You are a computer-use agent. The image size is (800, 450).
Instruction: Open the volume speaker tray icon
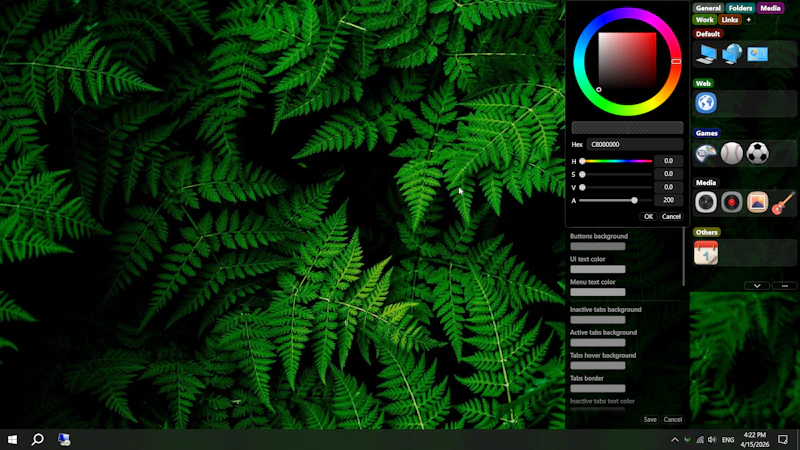(x=712, y=440)
